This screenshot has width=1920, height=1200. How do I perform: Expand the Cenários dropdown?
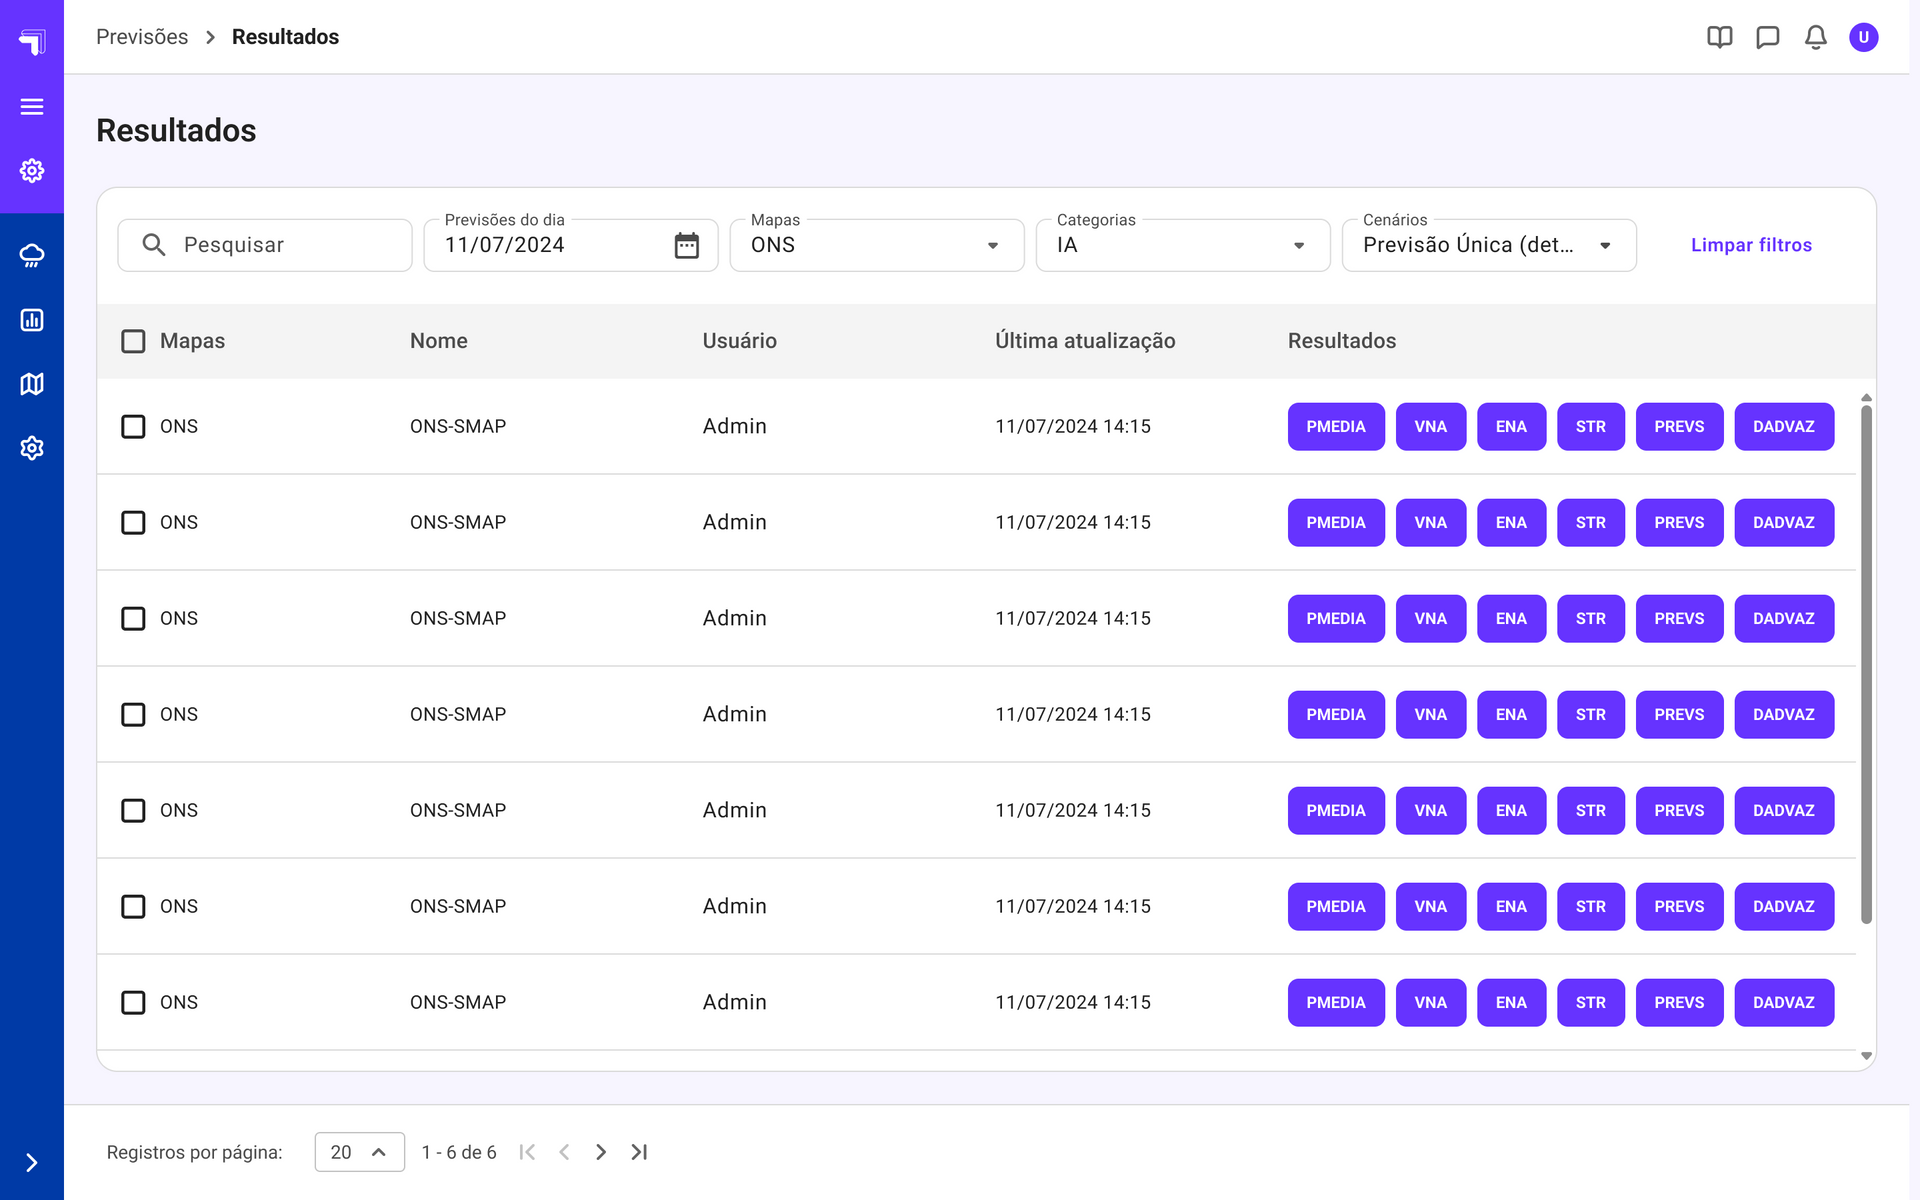[1488, 245]
